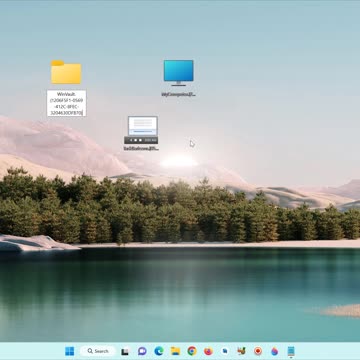Open Task View from the taskbar
Screen dimensions: 360x360
coord(125,351)
